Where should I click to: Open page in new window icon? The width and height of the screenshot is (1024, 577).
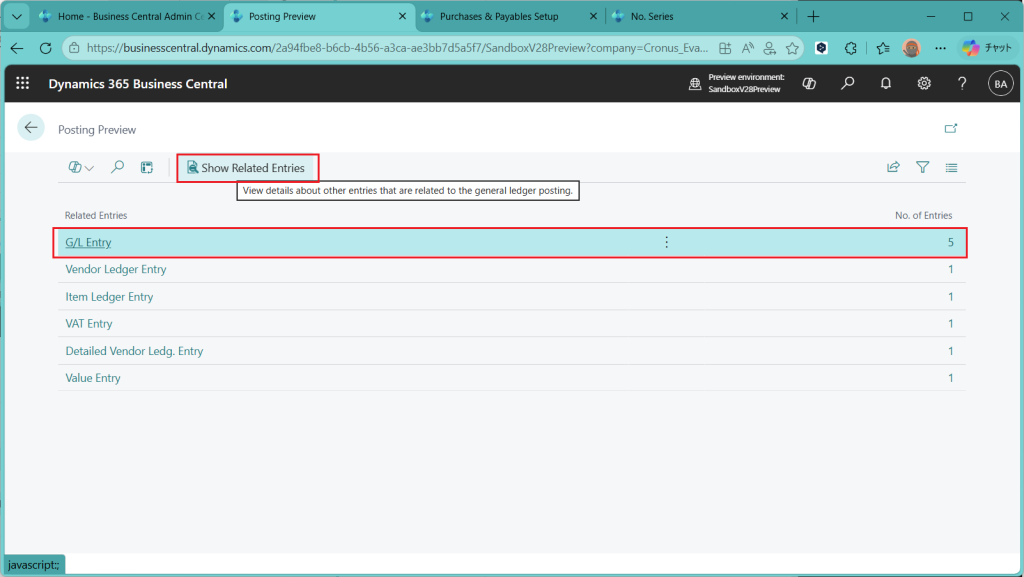pos(951,128)
